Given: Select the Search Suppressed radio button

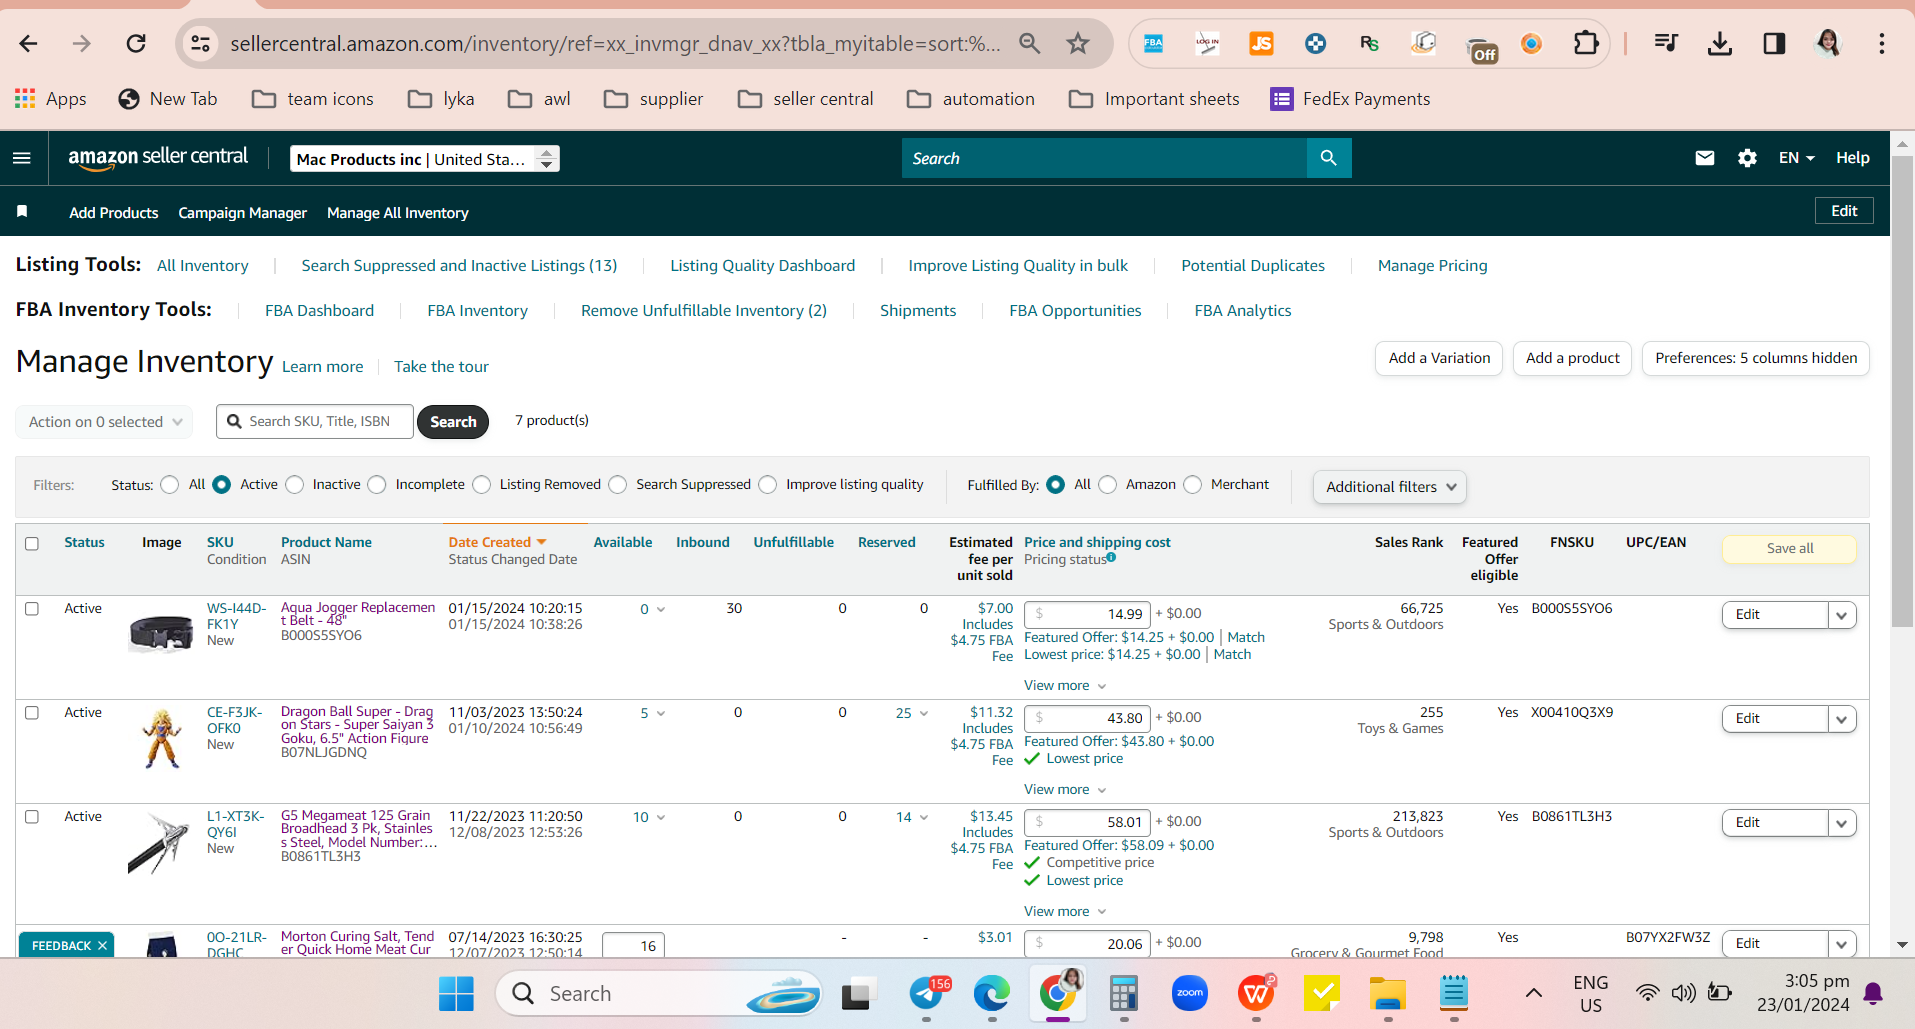Looking at the screenshot, I should point(618,485).
